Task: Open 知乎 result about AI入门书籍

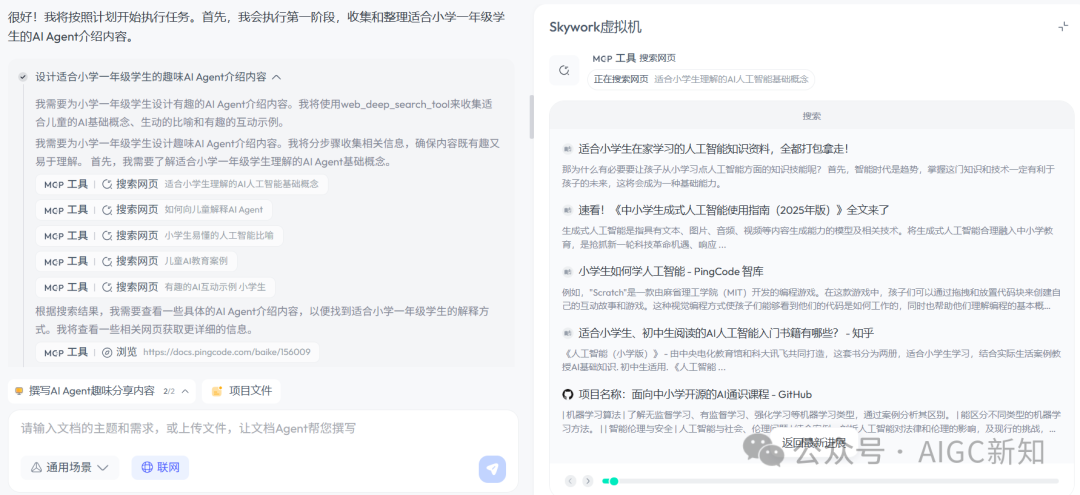Action: point(726,333)
